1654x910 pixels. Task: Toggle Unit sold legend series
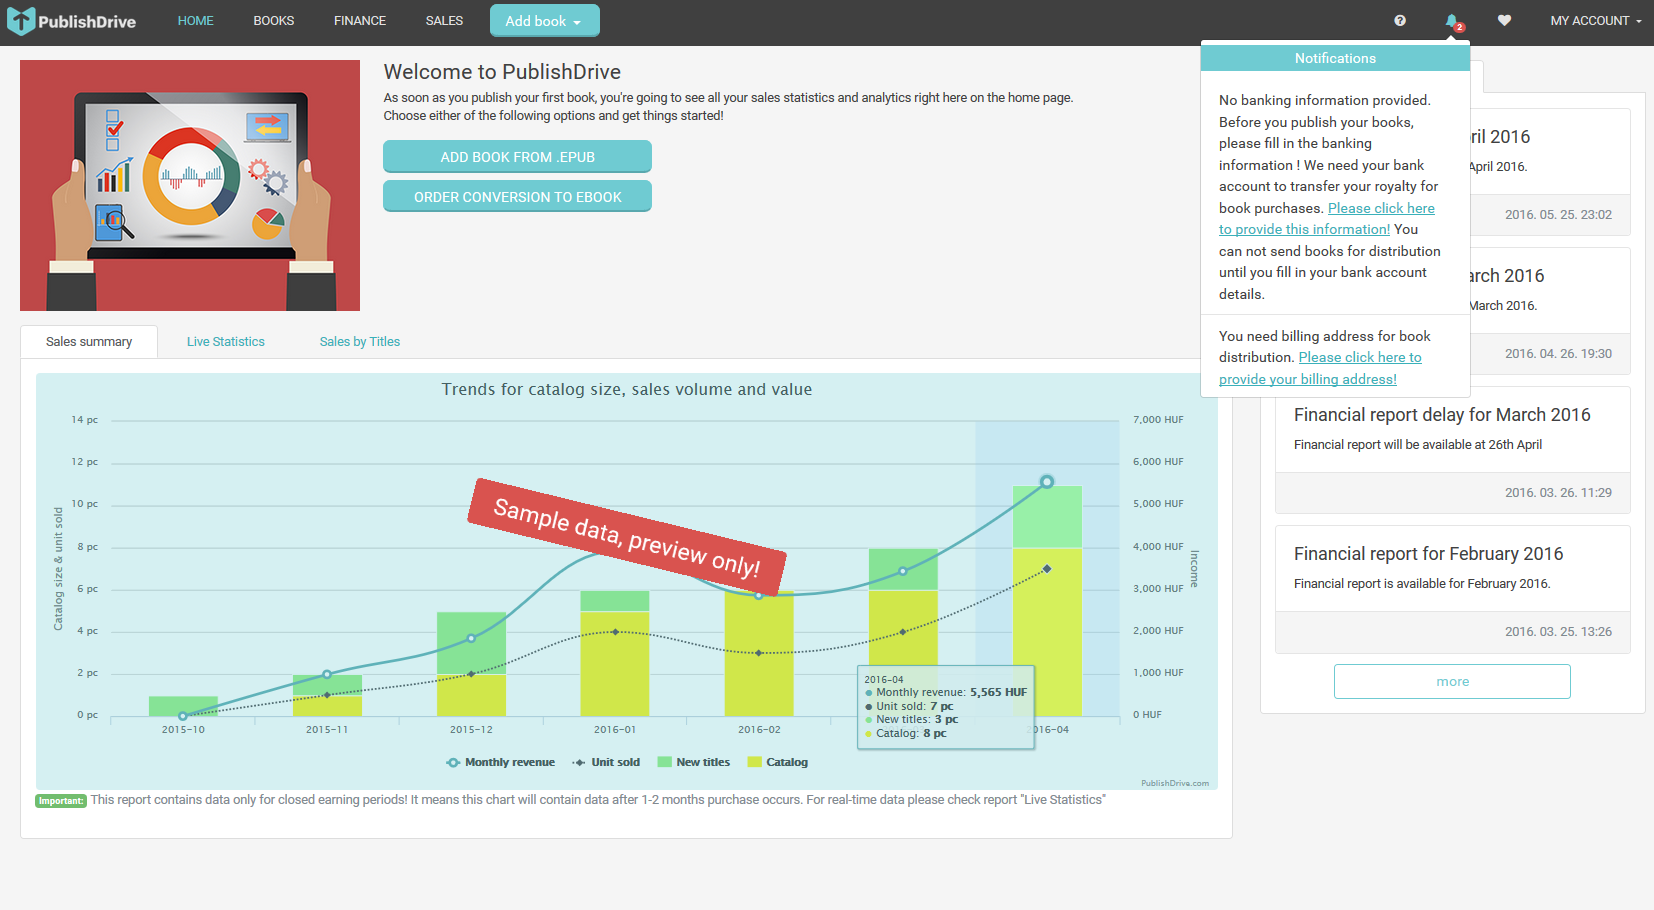606,762
